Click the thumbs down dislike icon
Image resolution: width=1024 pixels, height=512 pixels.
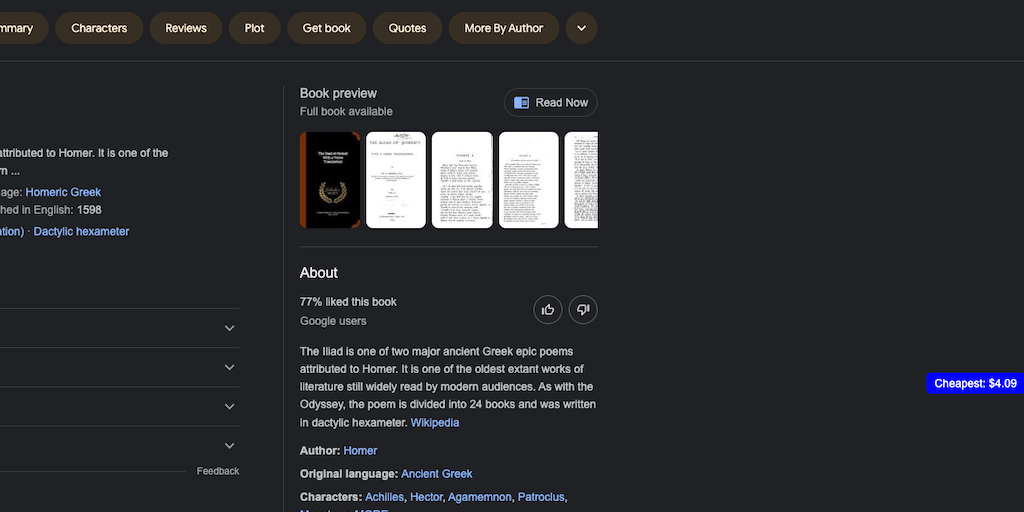(x=583, y=310)
